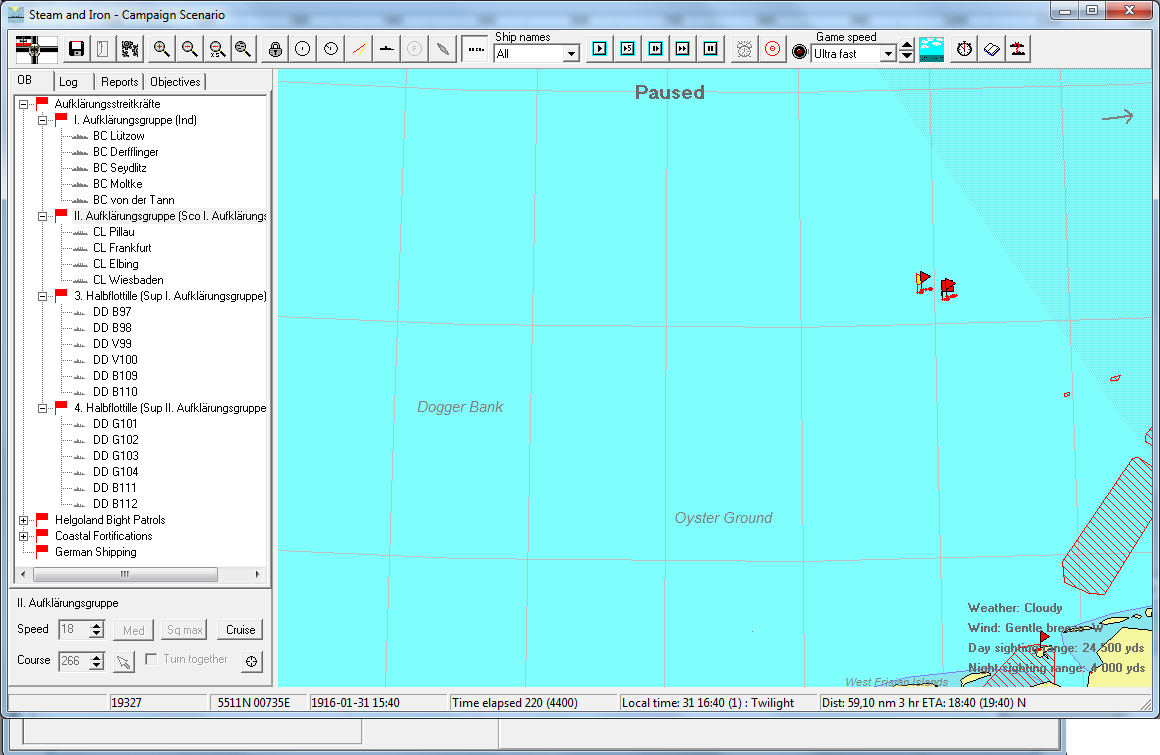Click the step-forward playback button

655,49
